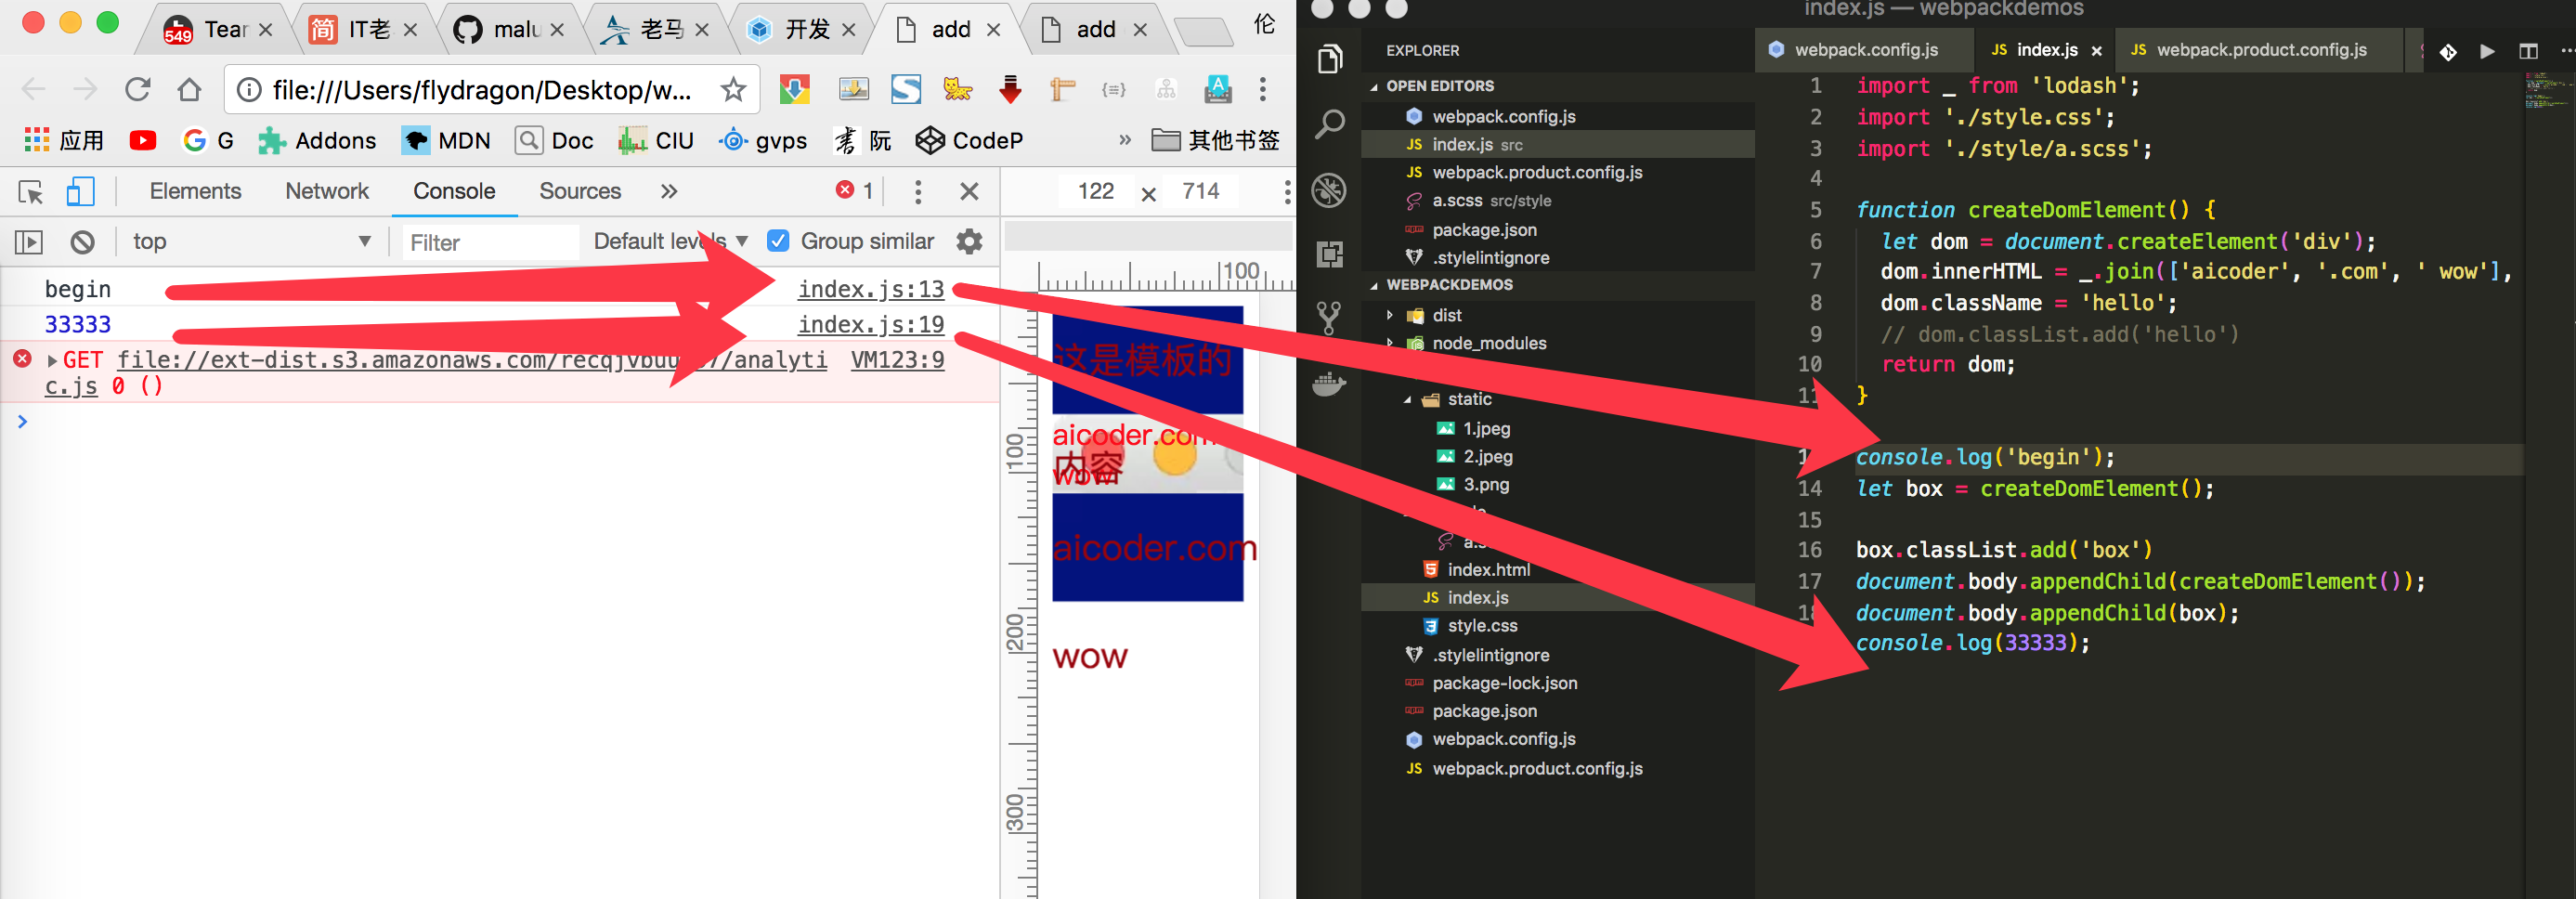The height and width of the screenshot is (899, 2576).
Task: Click the run play icon in editor toolbar
Action: tap(2487, 51)
